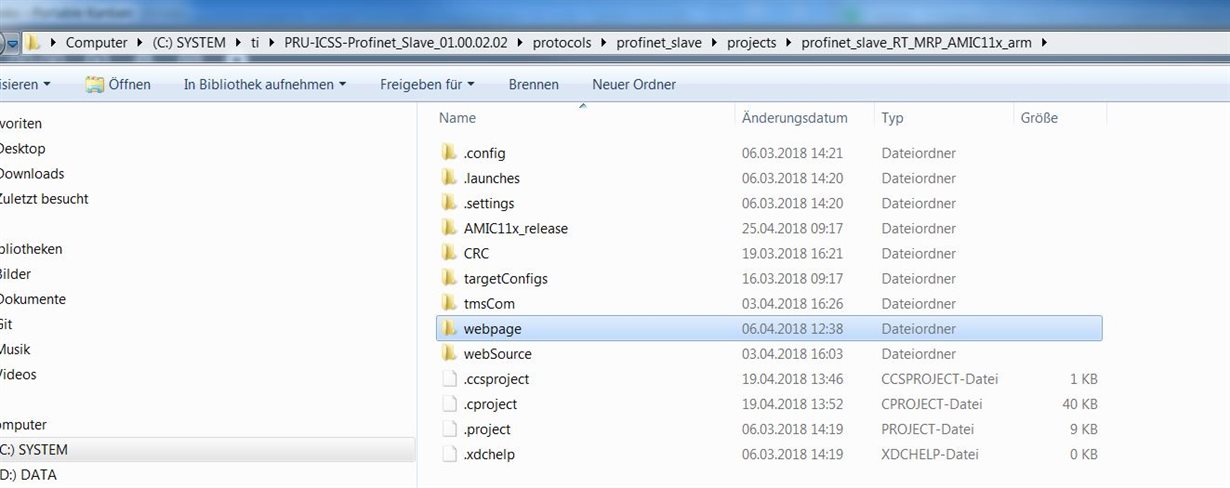Navigate to protocols breadcrumb
Image resolution: width=1230 pixels, height=488 pixels.
coord(562,43)
